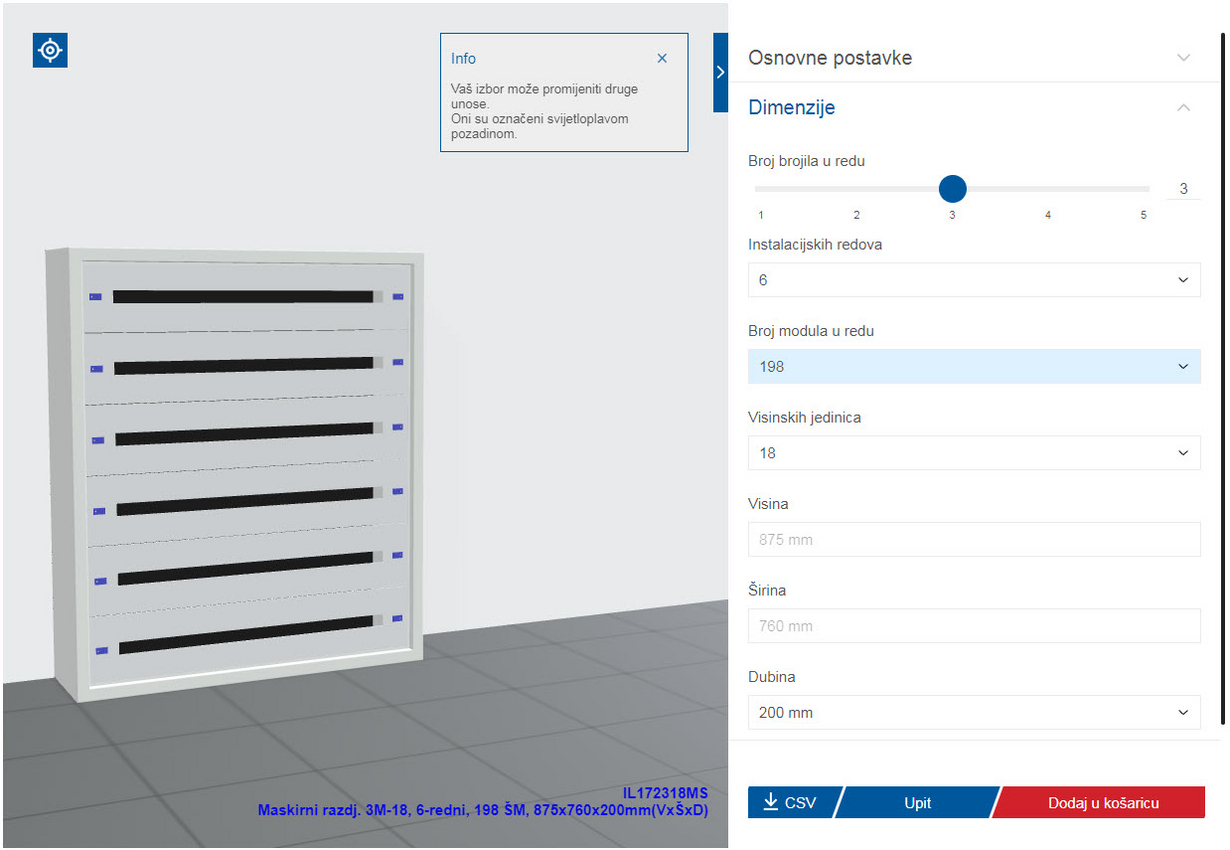The height and width of the screenshot is (850, 1230).
Task: Click the Osnovne postavke section title
Action: click(x=830, y=58)
